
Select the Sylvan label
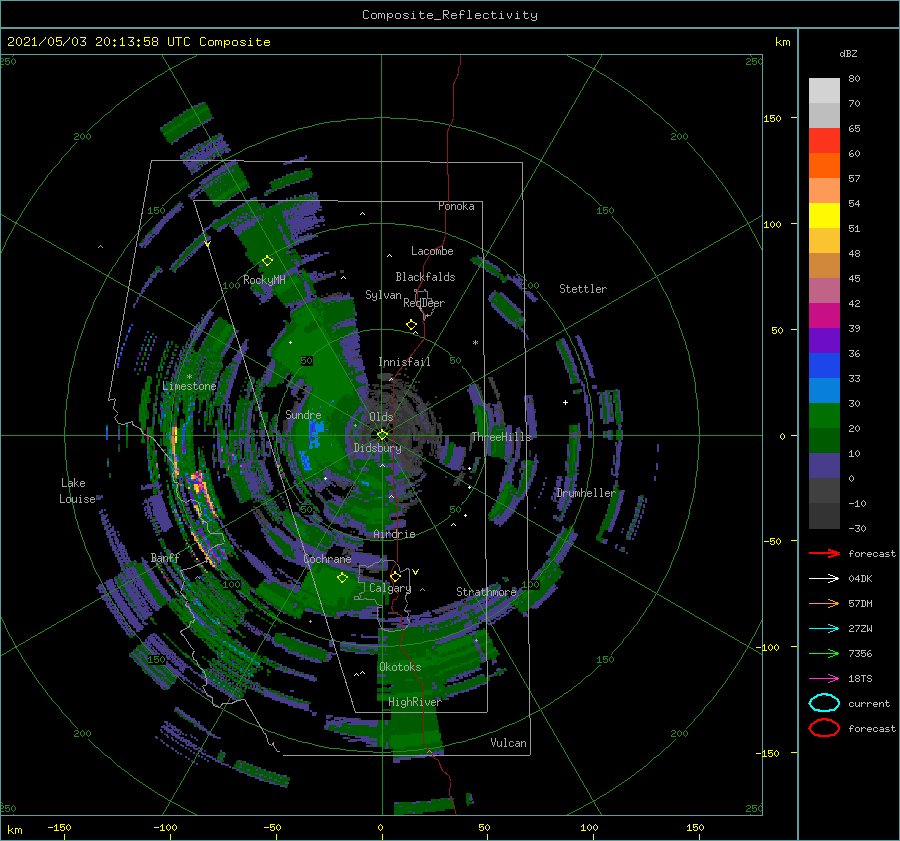(x=383, y=295)
